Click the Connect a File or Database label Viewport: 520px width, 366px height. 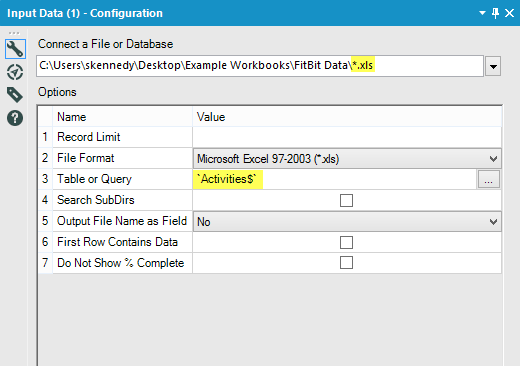pyautogui.click(x=105, y=44)
